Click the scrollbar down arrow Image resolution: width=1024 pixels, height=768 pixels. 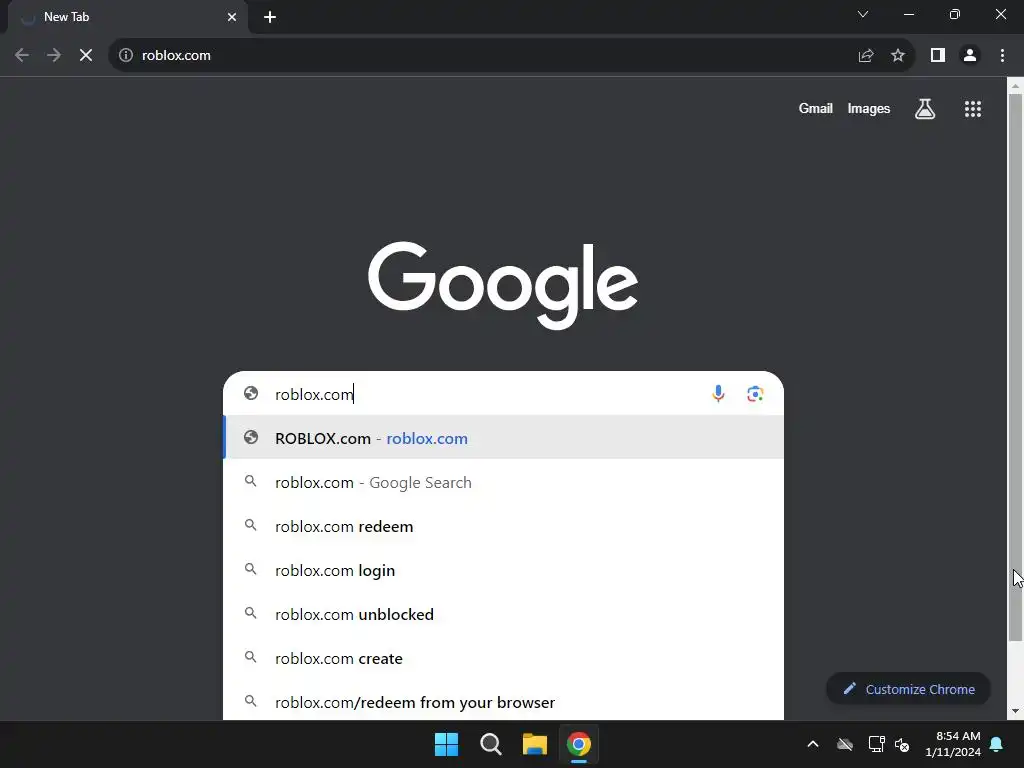[x=1015, y=711]
